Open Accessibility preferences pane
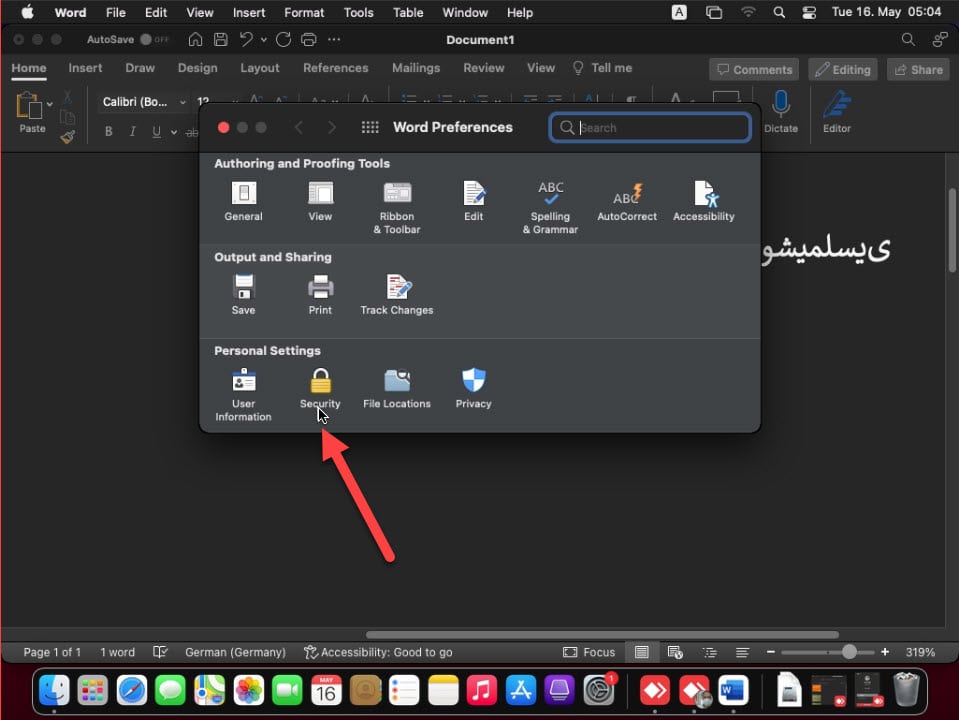The width and height of the screenshot is (959, 720). [x=703, y=201]
